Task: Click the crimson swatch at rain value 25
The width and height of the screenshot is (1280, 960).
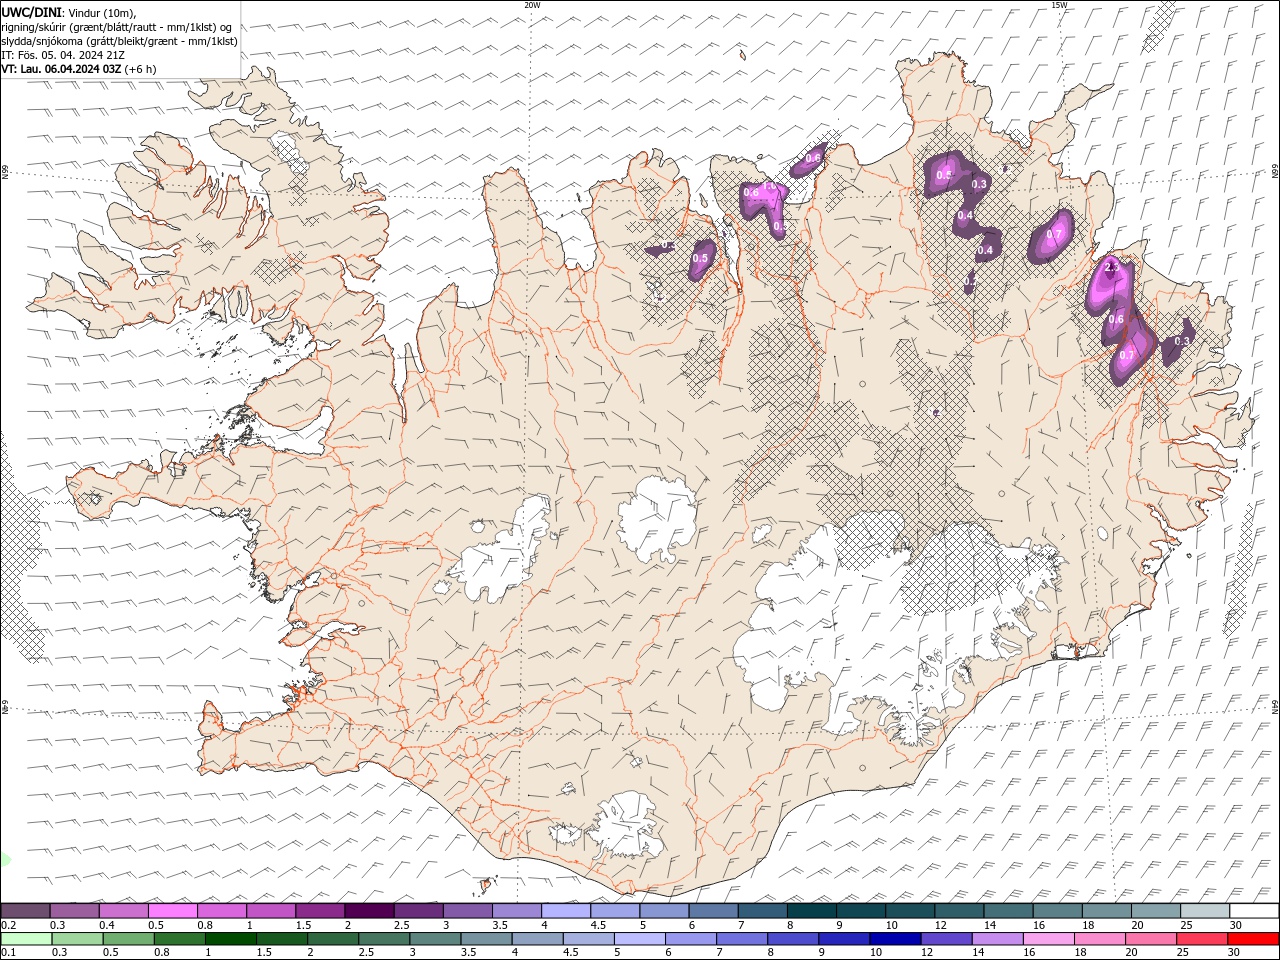Action: [1202, 939]
